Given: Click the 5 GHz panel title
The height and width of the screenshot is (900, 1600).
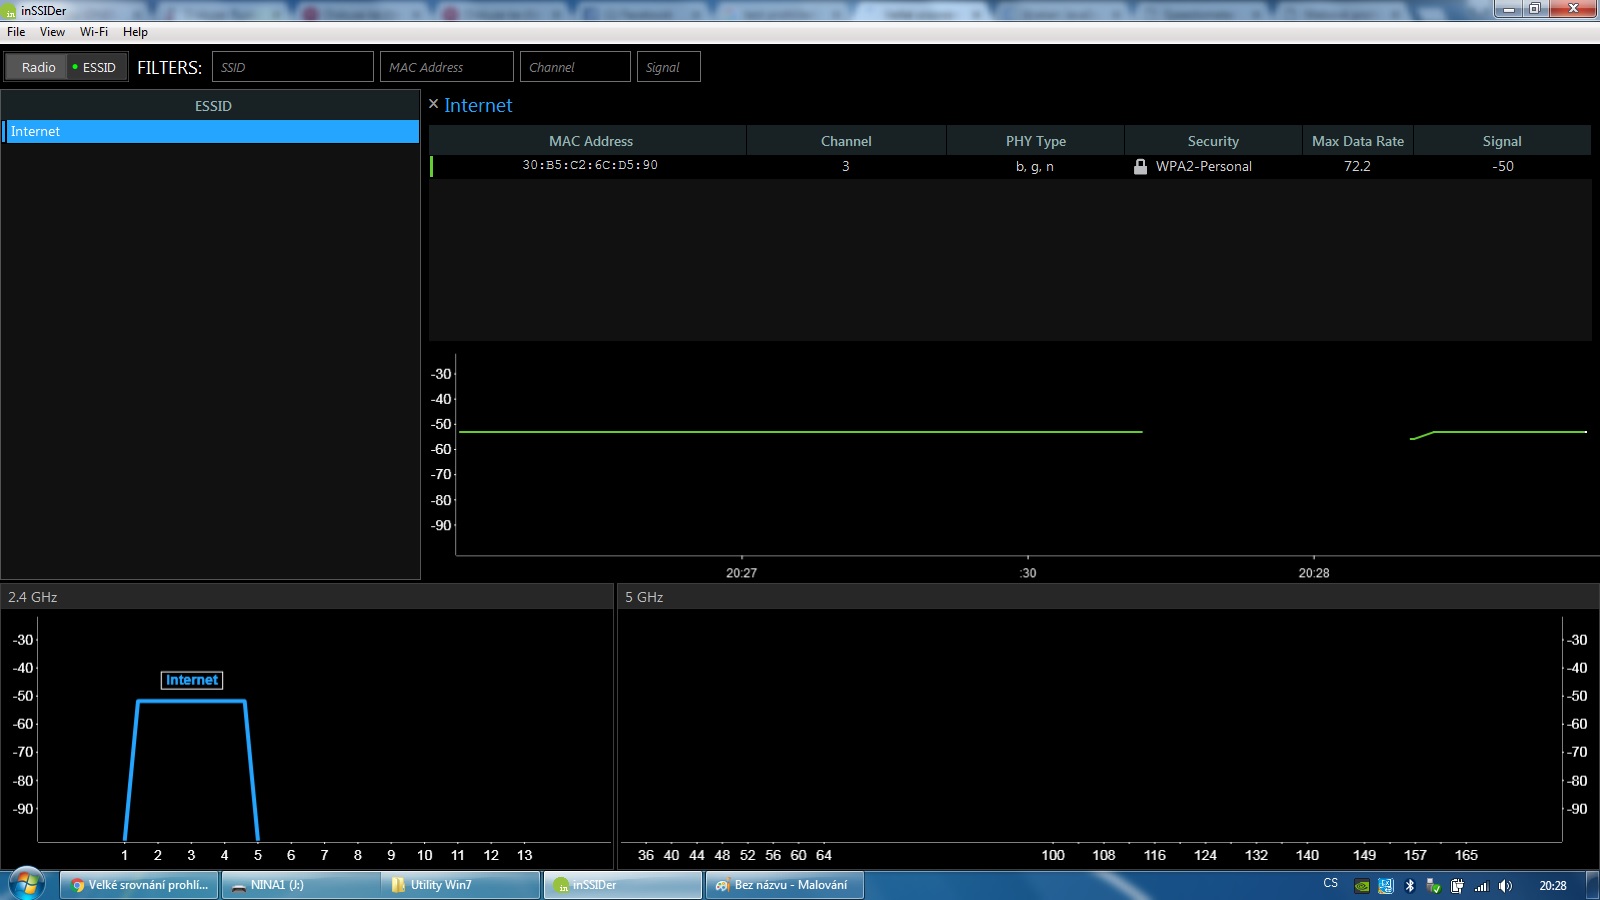Looking at the screenshot, I should point(644,597).
